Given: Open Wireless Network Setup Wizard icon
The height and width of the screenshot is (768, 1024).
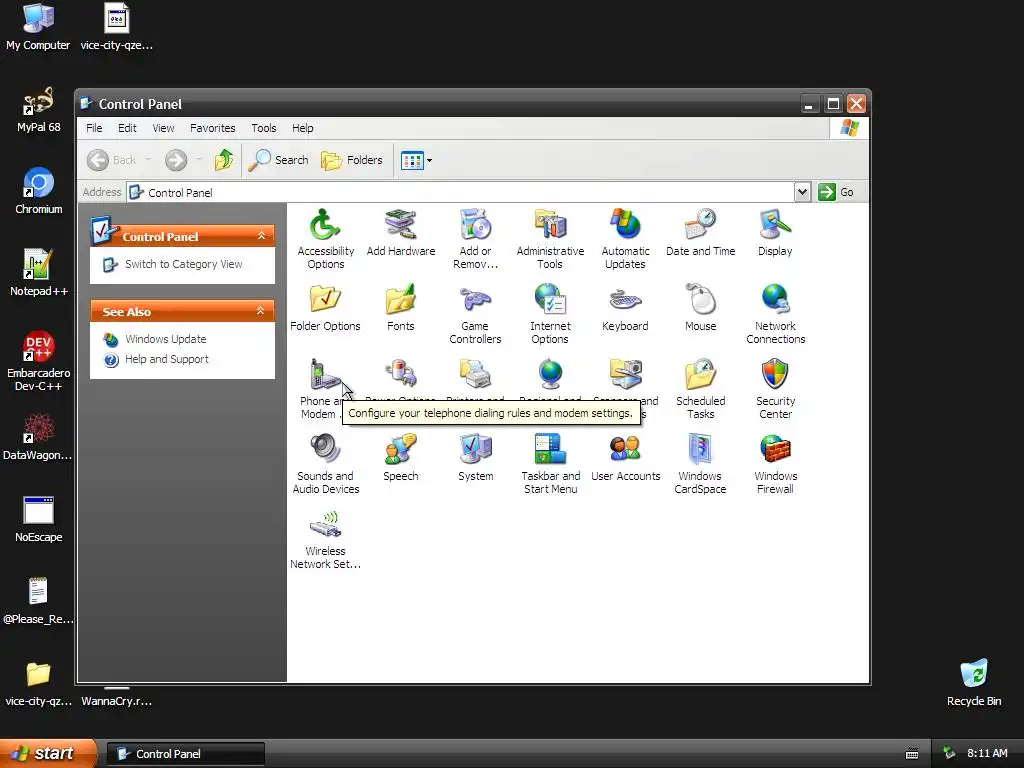Looking at the screenshot, I should (x=325, y=525).
